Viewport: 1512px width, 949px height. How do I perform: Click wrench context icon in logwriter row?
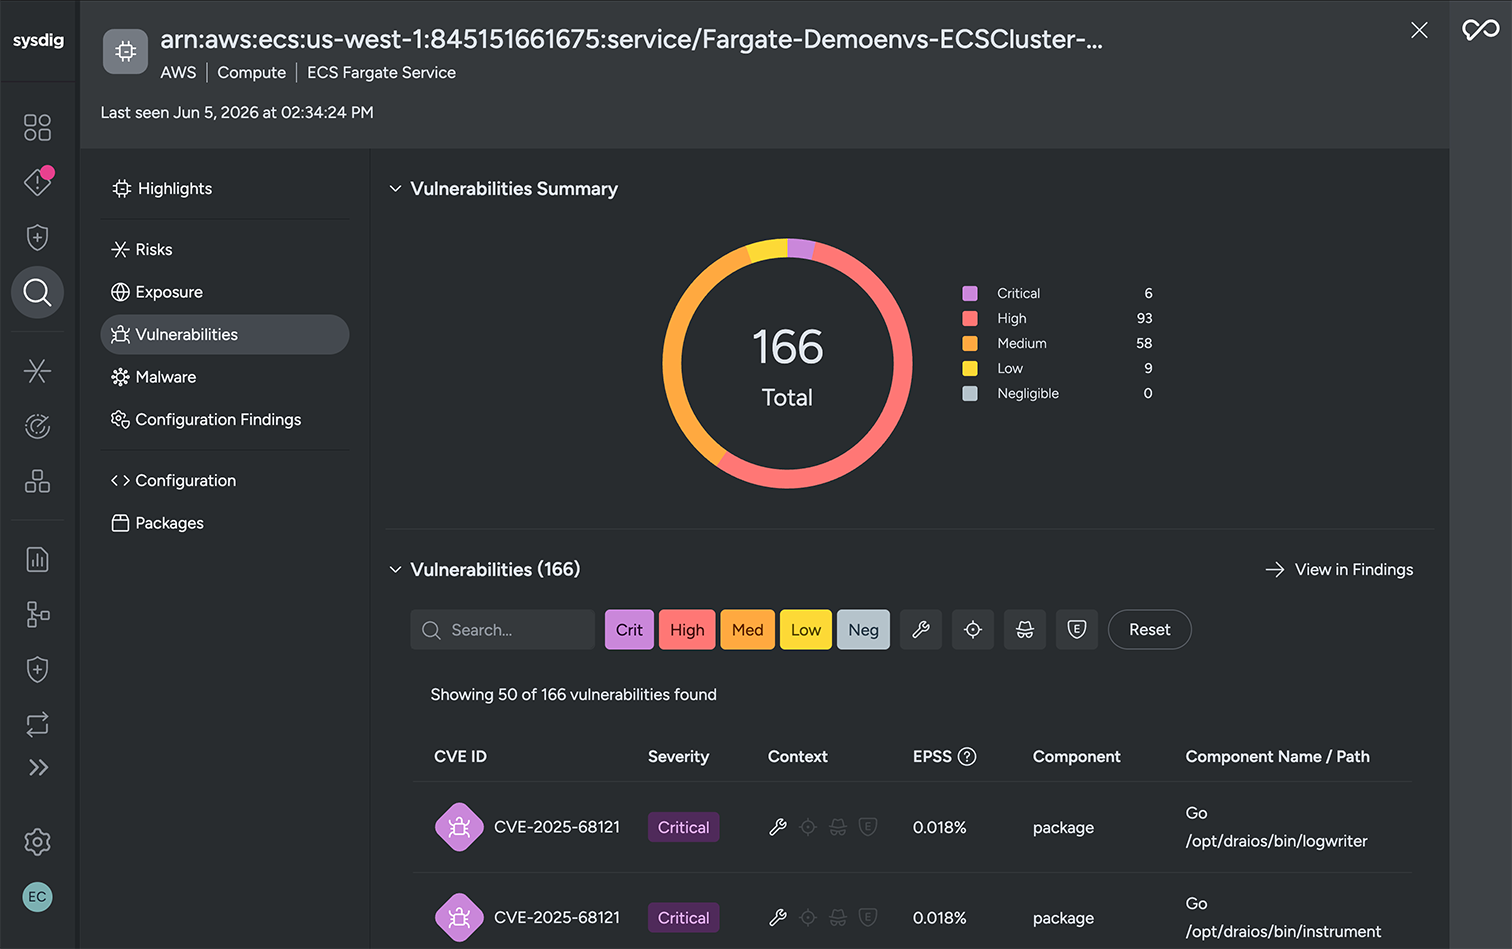point(778,827)
